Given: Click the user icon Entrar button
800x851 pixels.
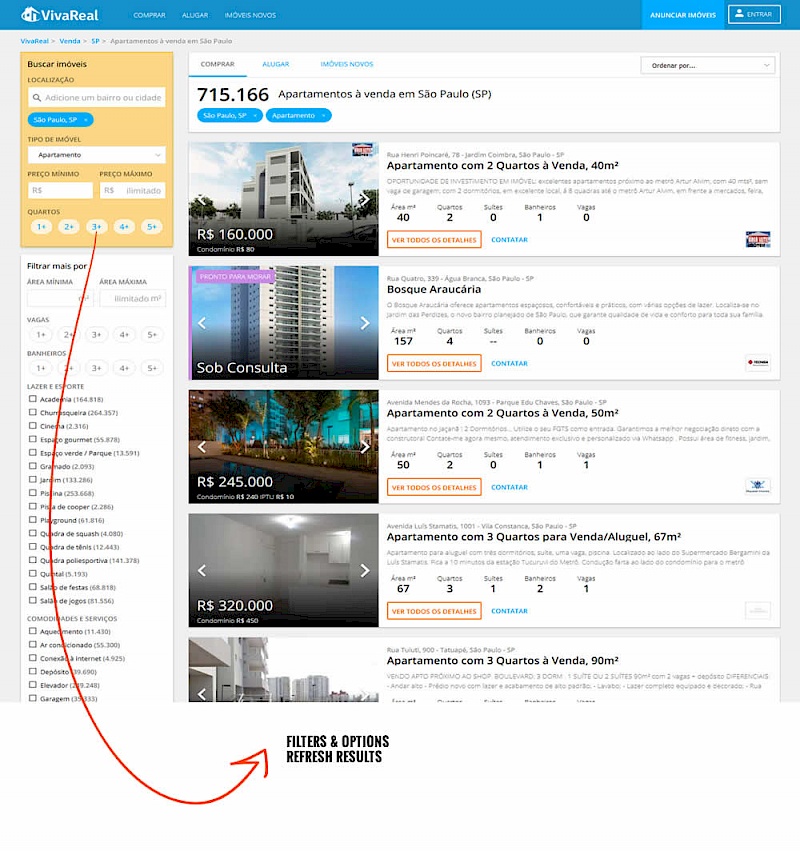Looking at the screenshot, I should coord(753,14).
